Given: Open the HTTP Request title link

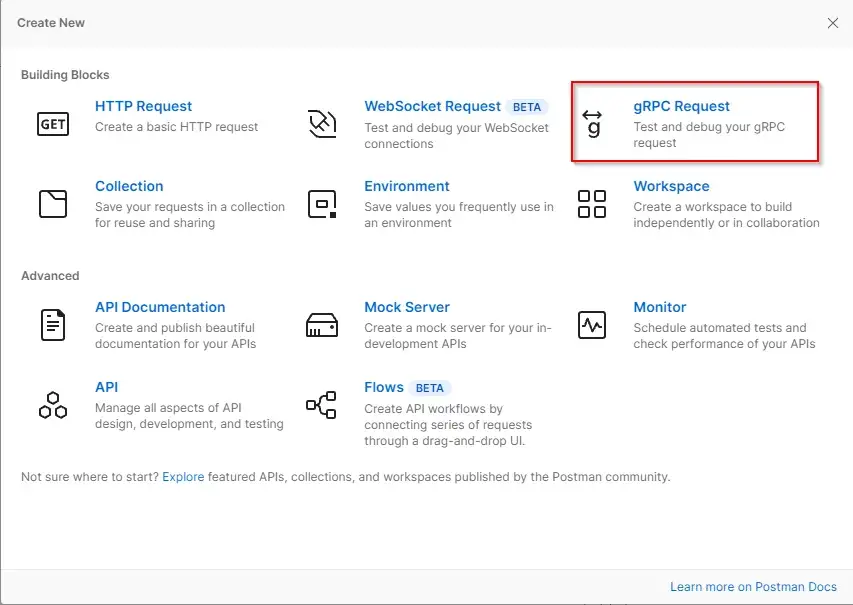Looking at the screenshot, I should click(x=143, y=106).
